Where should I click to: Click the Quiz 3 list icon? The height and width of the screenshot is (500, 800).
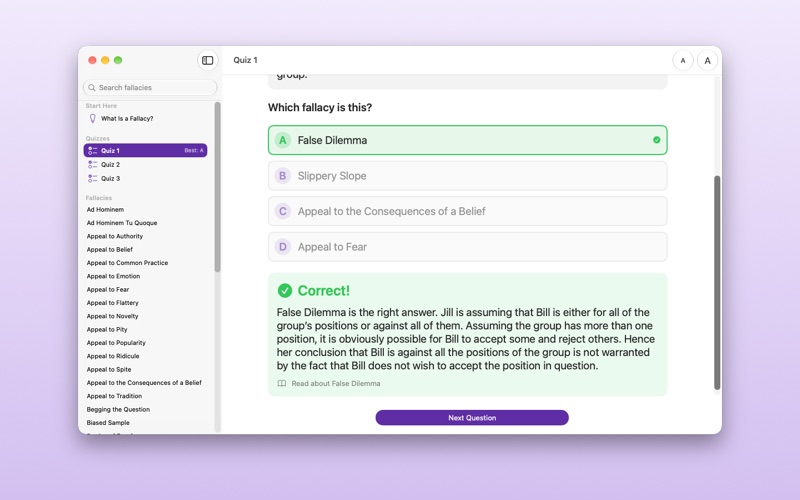(92, 178)
